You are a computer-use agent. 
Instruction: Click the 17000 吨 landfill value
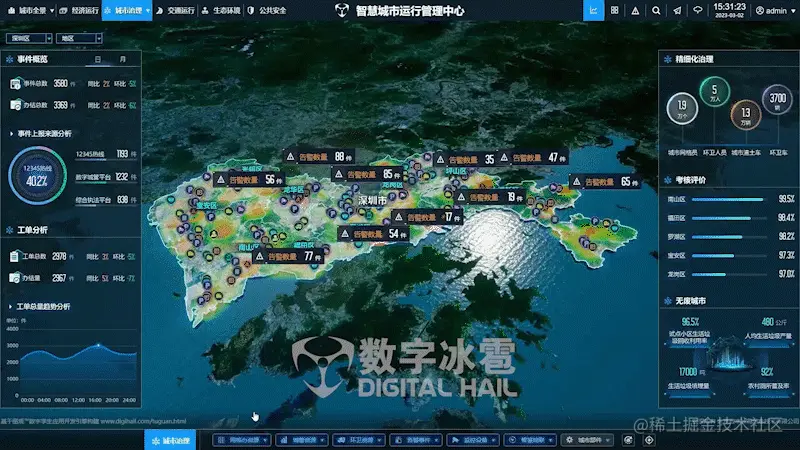[x=692, y=372]
